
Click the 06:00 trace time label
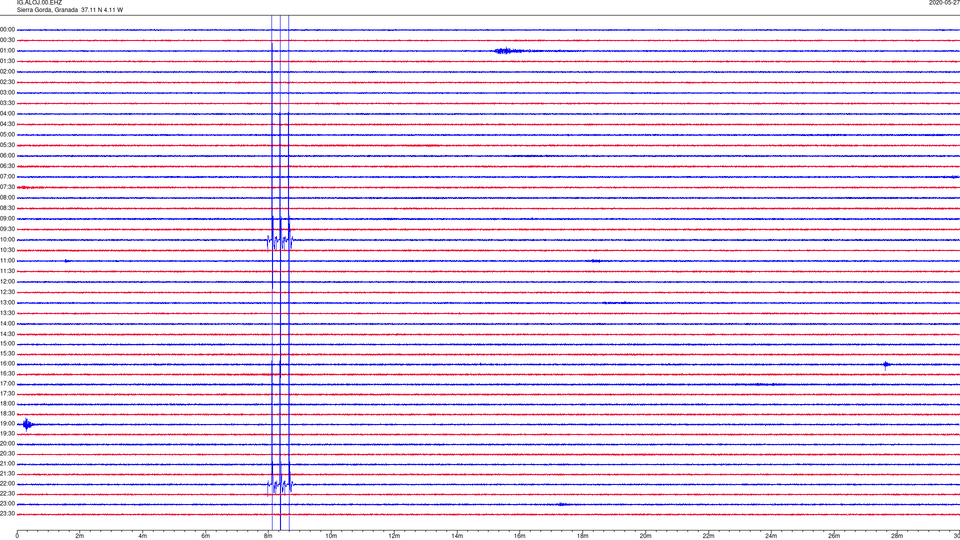(x=7, y=156)
